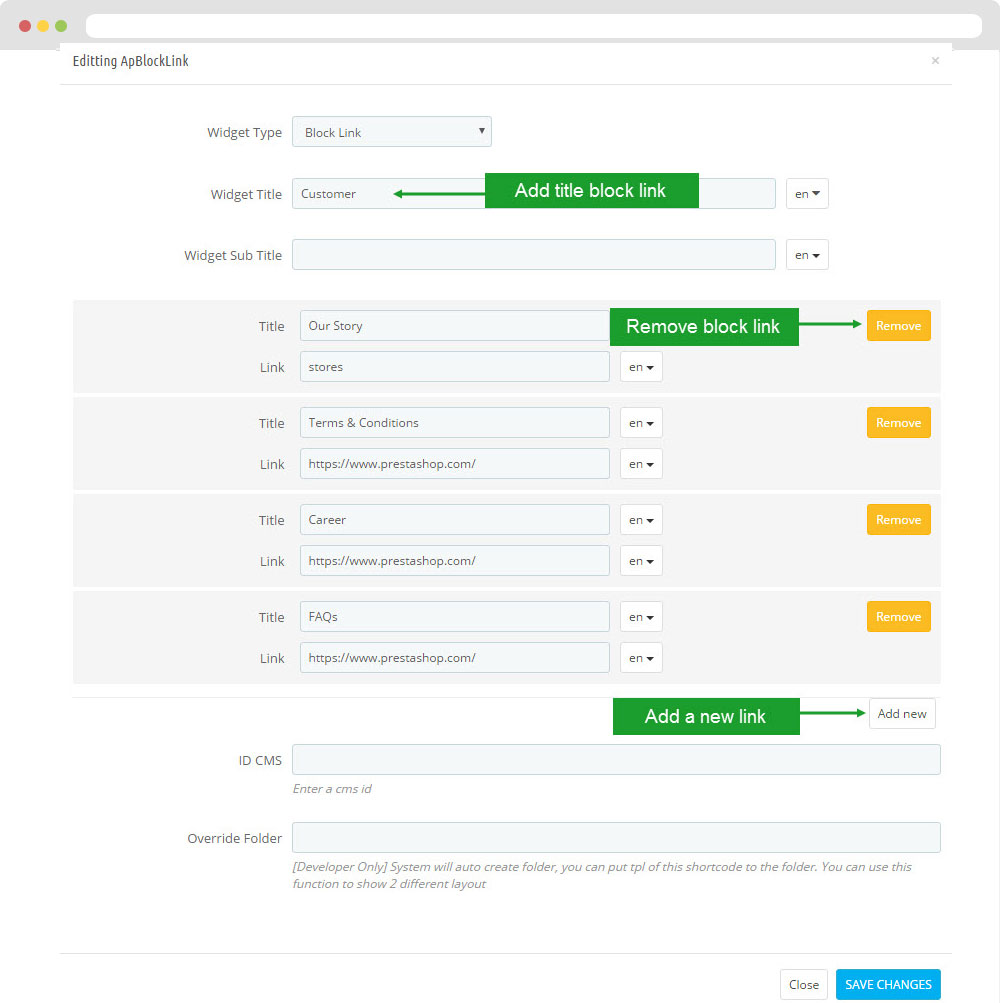Remove the Our Story block link

click(898, 326)
